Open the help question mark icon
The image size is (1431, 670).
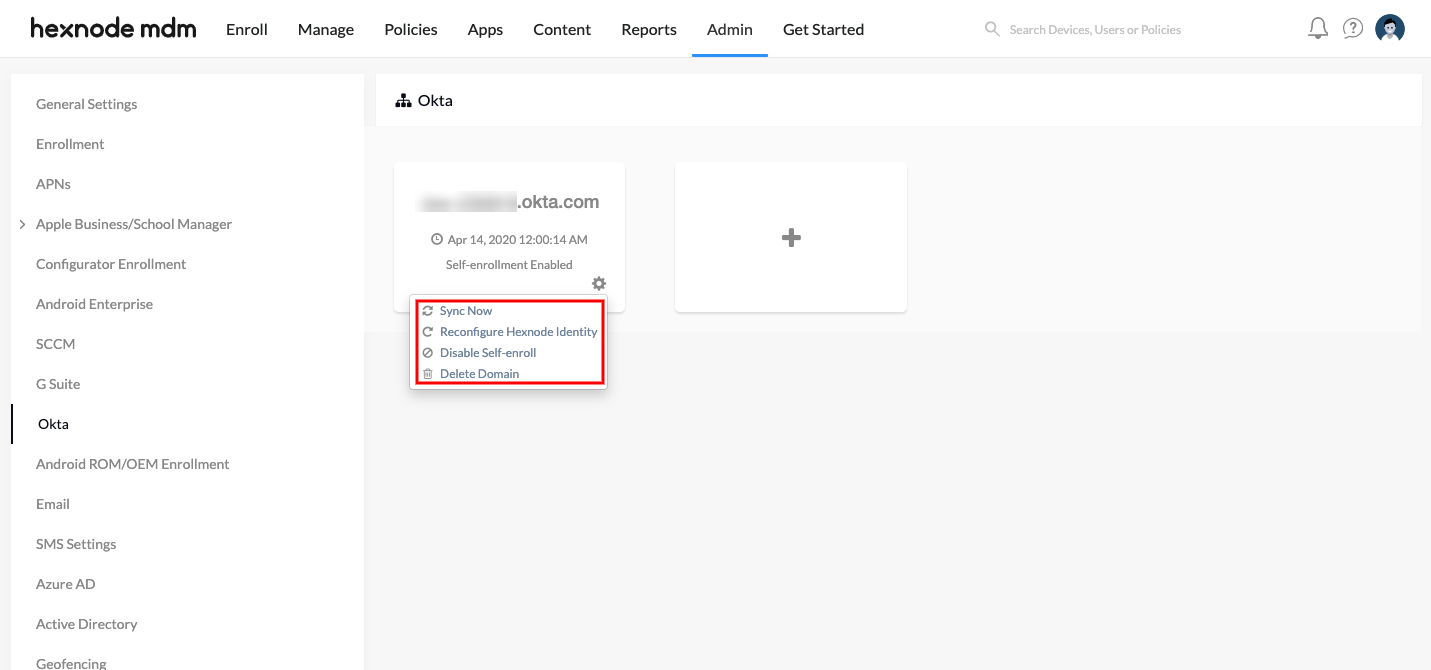1353,28
